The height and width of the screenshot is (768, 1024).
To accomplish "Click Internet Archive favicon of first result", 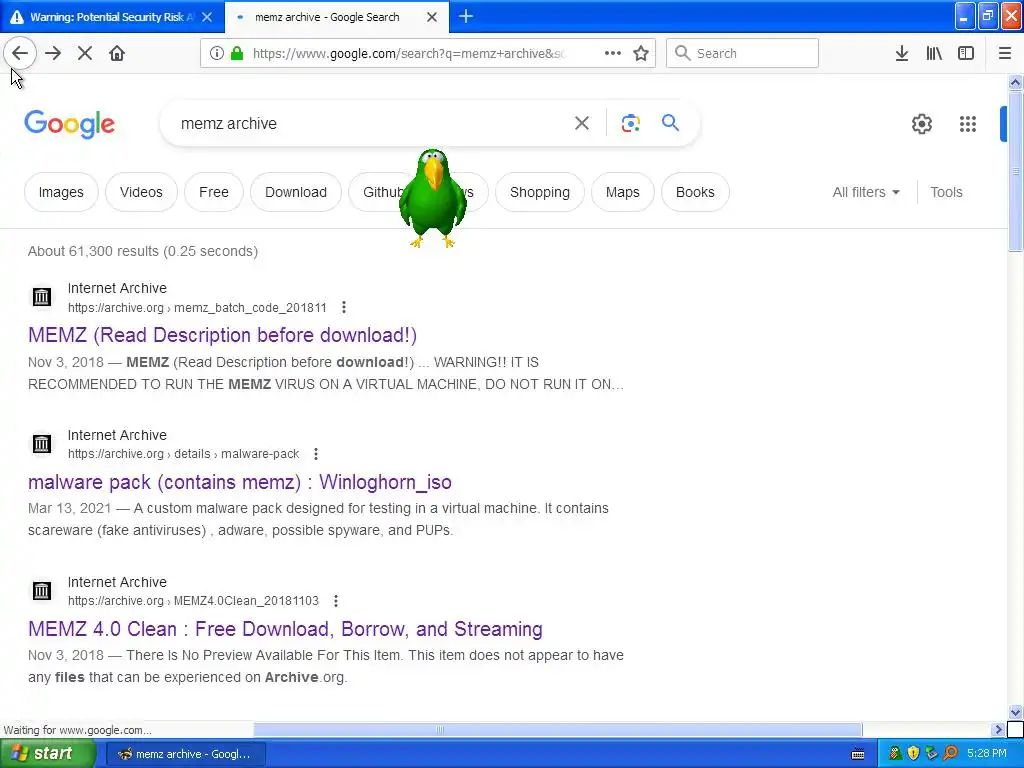I will (42, 297).
